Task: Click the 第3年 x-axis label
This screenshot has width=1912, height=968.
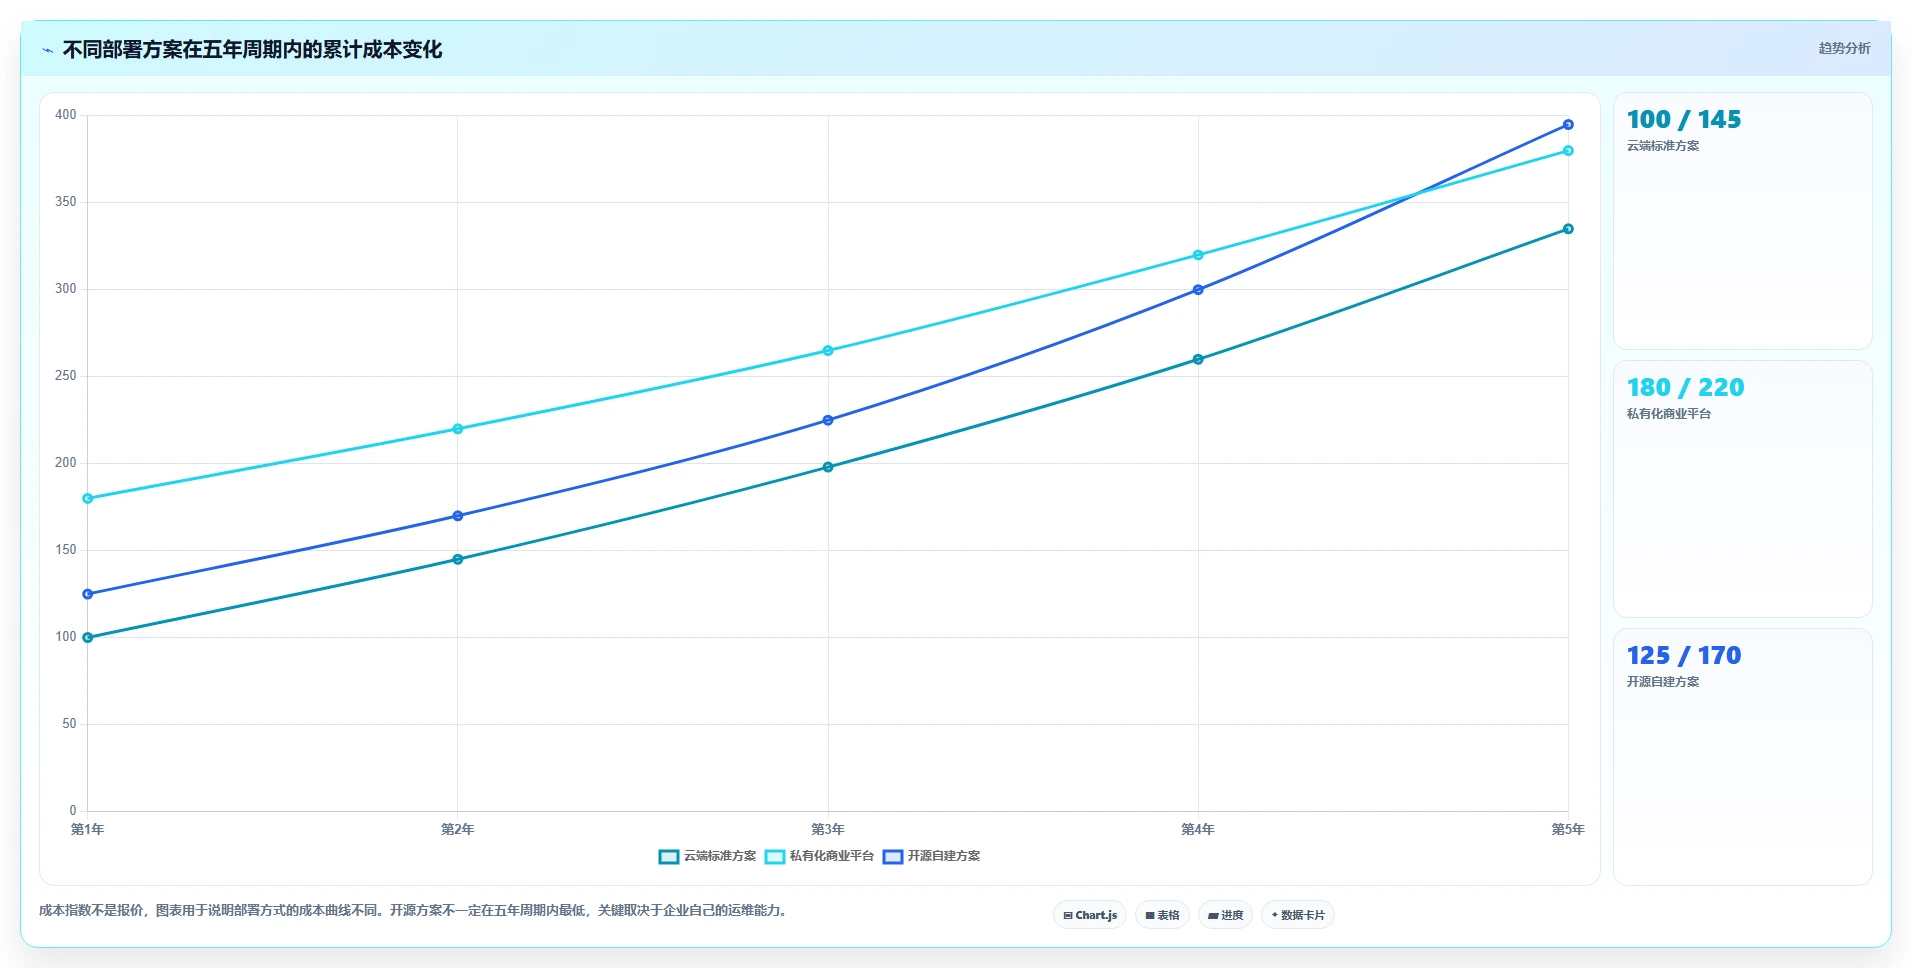Action: [828, 829]
